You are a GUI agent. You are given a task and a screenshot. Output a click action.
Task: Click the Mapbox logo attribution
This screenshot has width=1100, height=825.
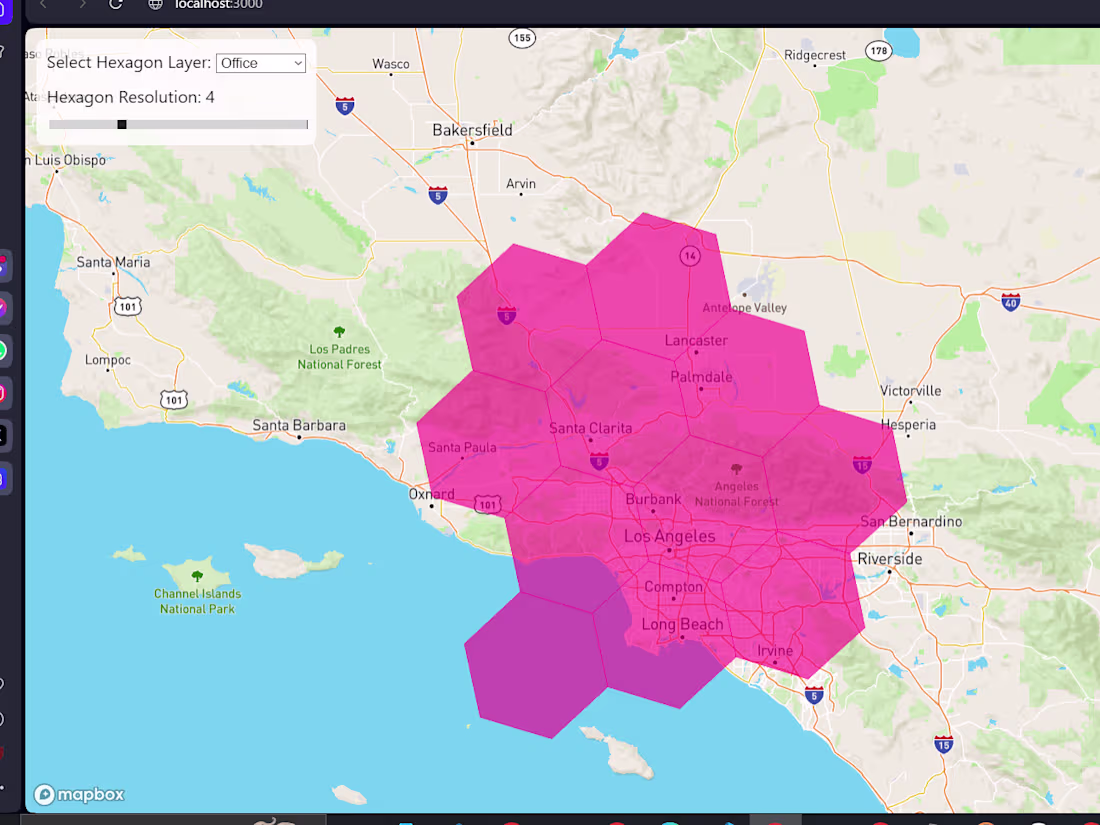(x=78, y=794)
